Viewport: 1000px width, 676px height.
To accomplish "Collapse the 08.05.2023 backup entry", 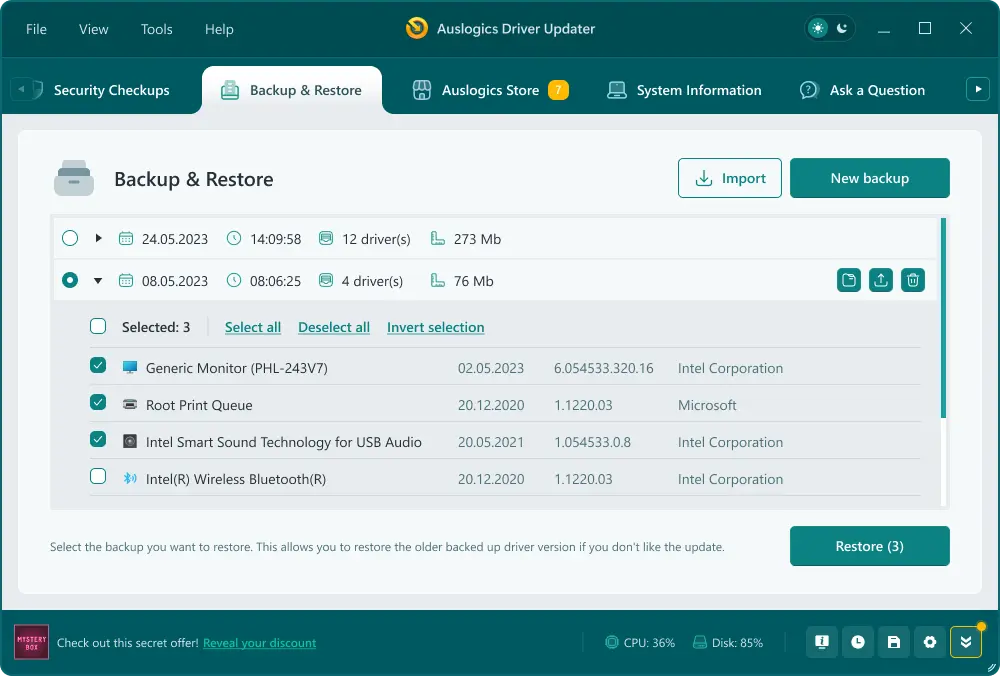I will tap(98, 281).
